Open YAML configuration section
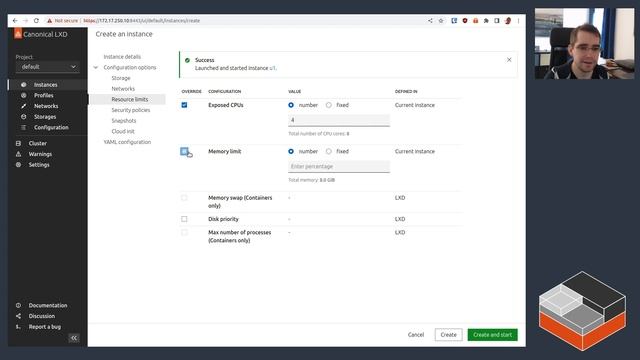This screenshot has width=640, height=360. pos(127,142)
